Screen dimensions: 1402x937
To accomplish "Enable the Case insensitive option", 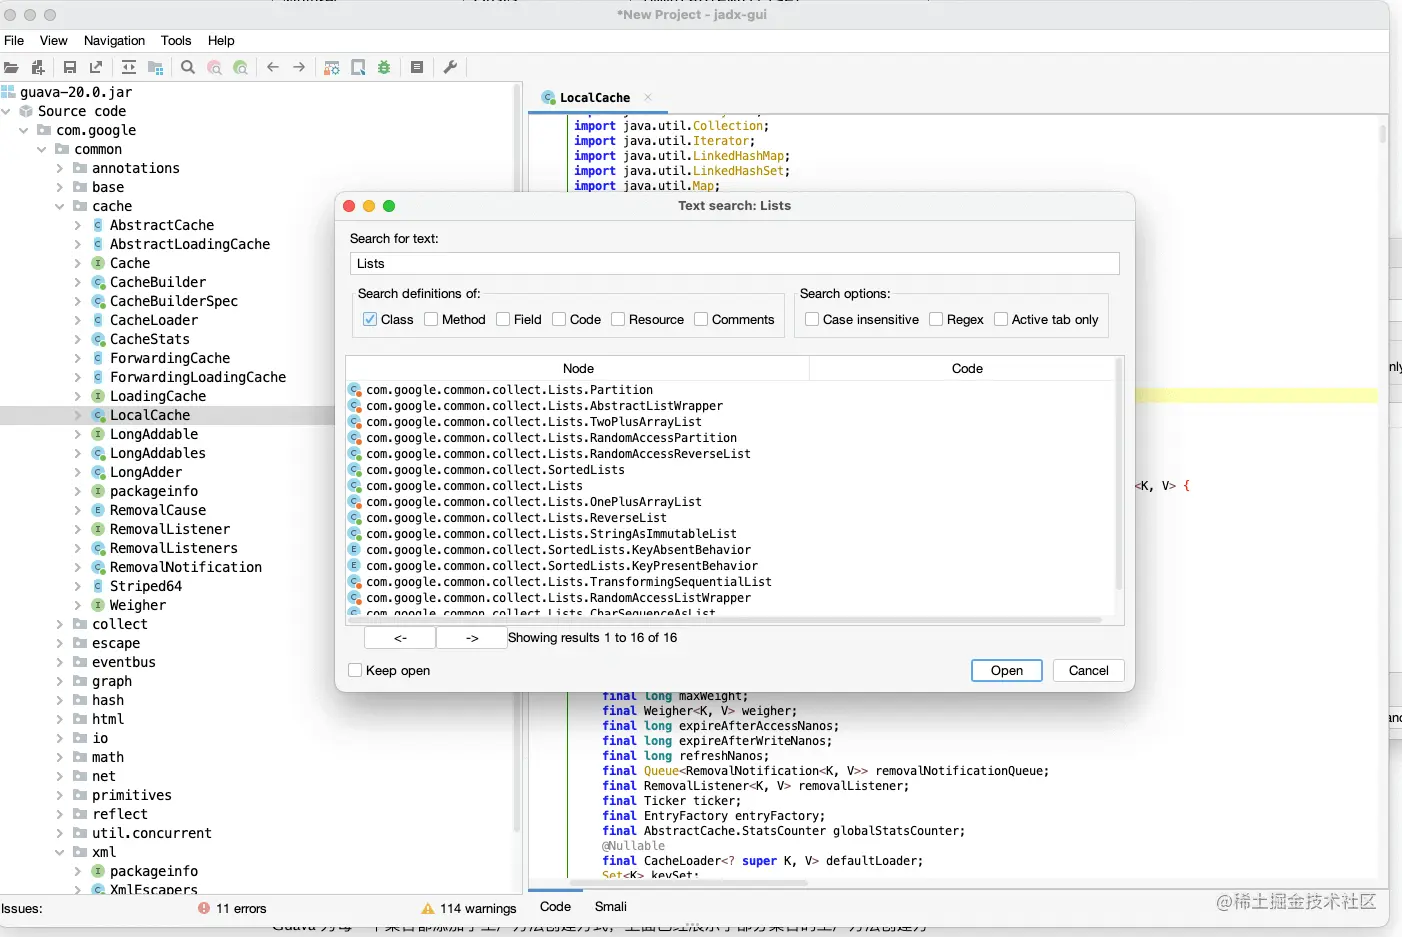I will 812,319.
